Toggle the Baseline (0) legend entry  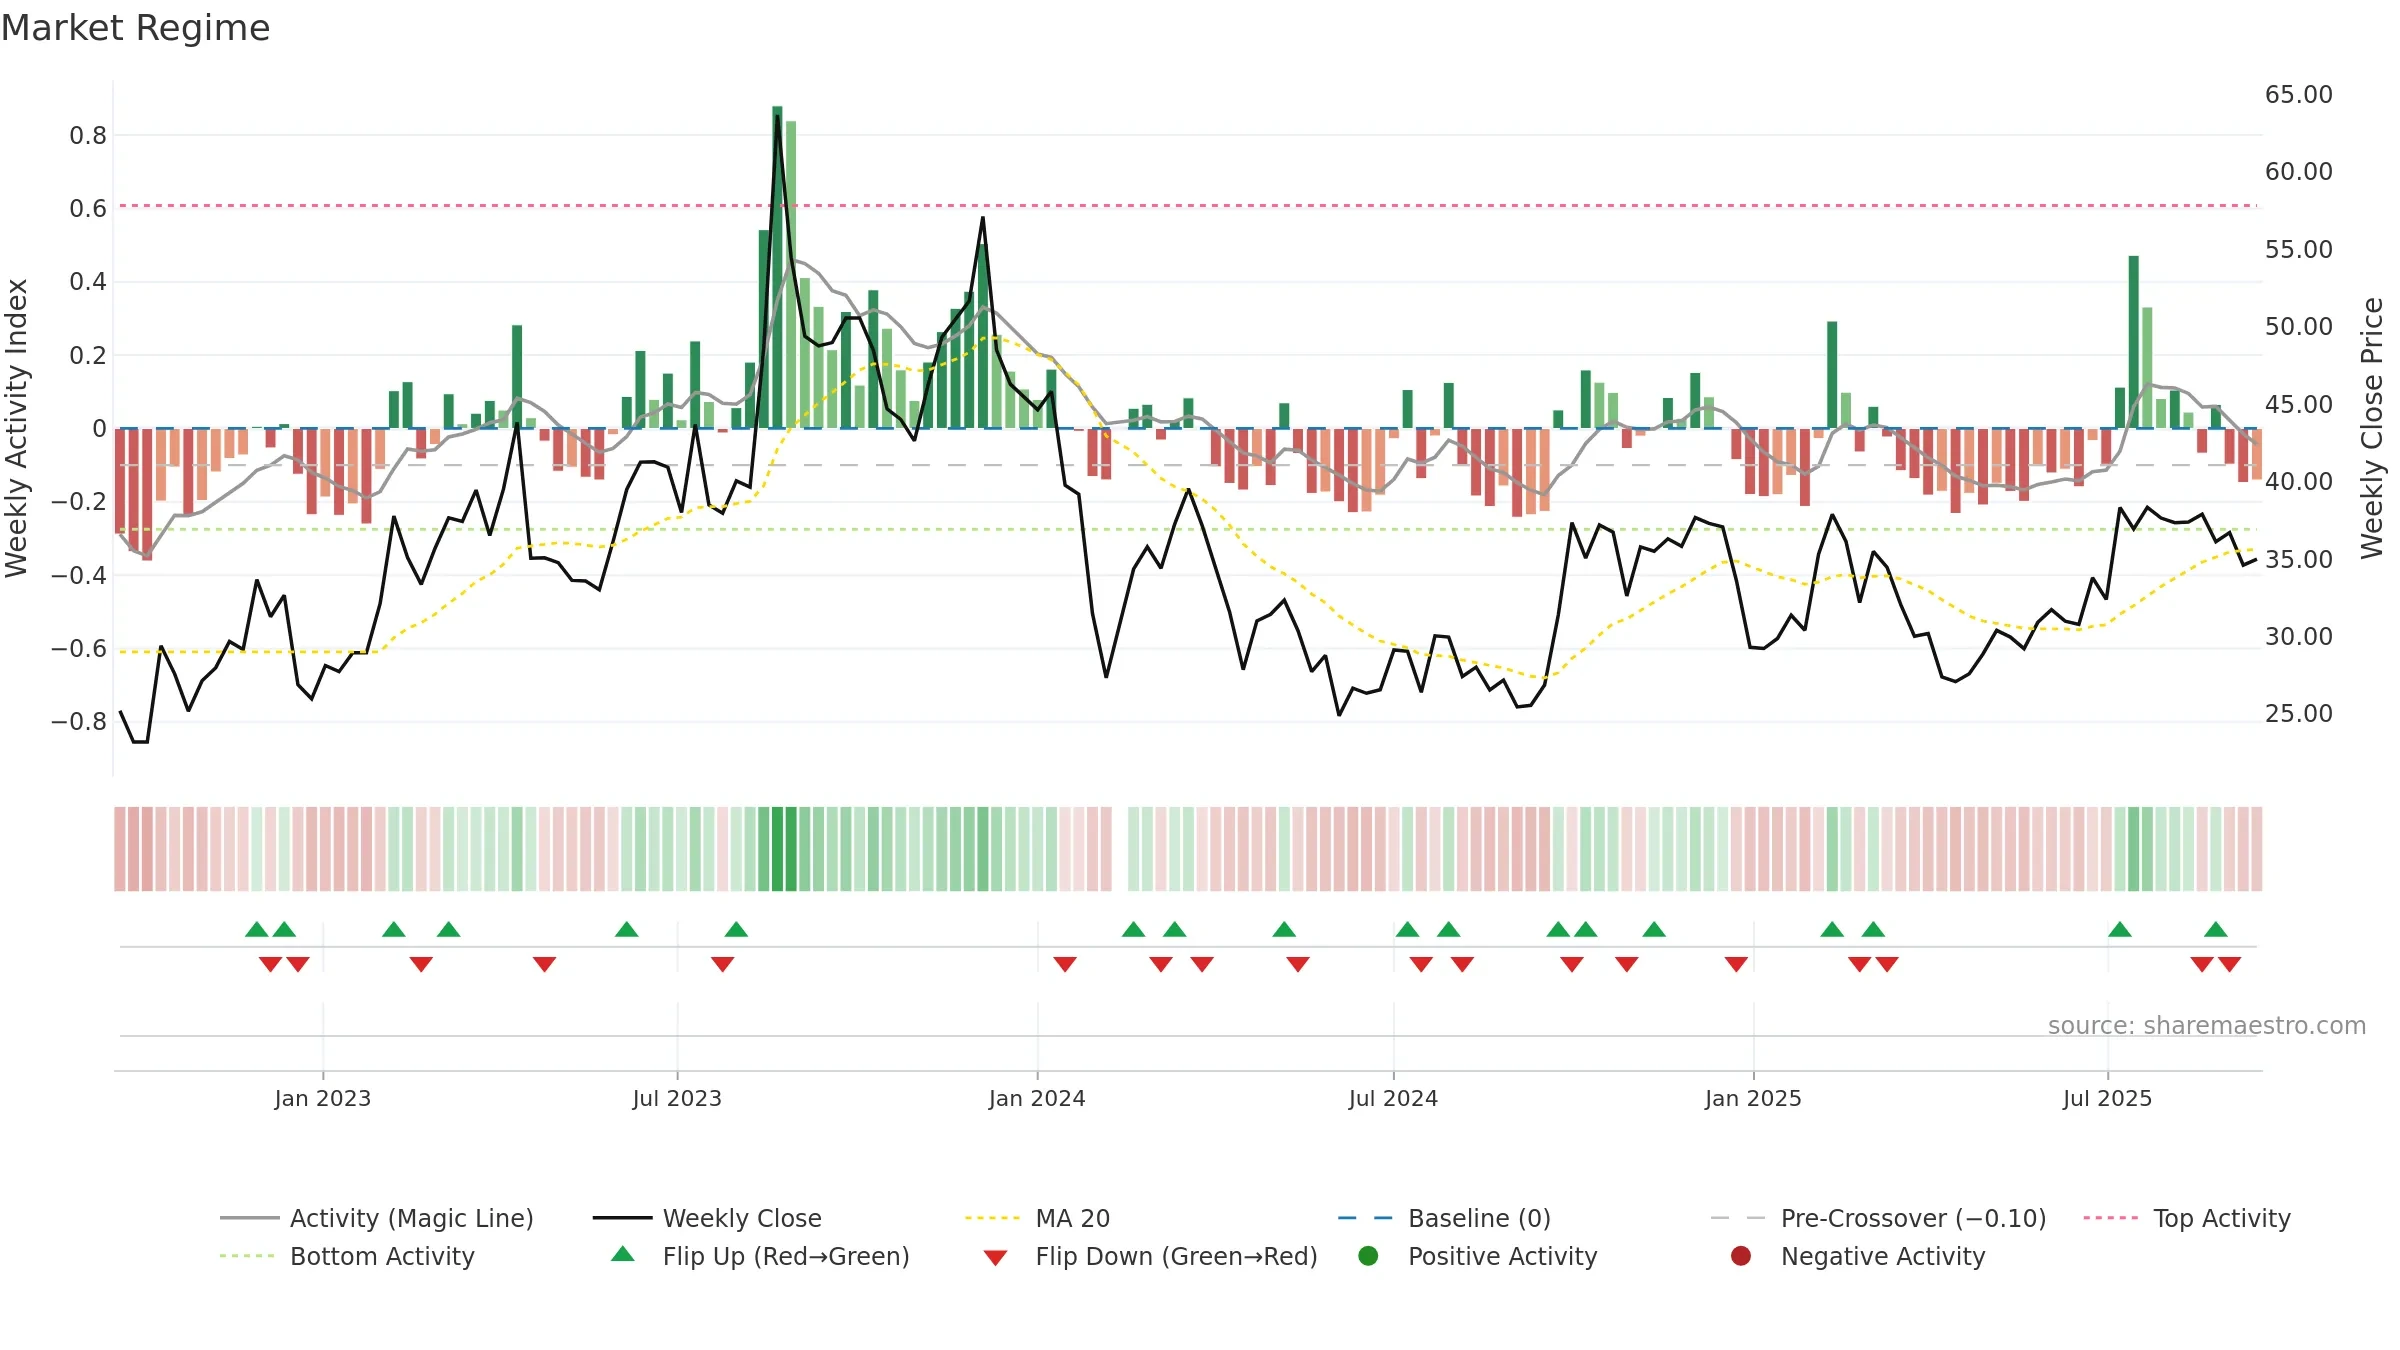[1444, 1218]
